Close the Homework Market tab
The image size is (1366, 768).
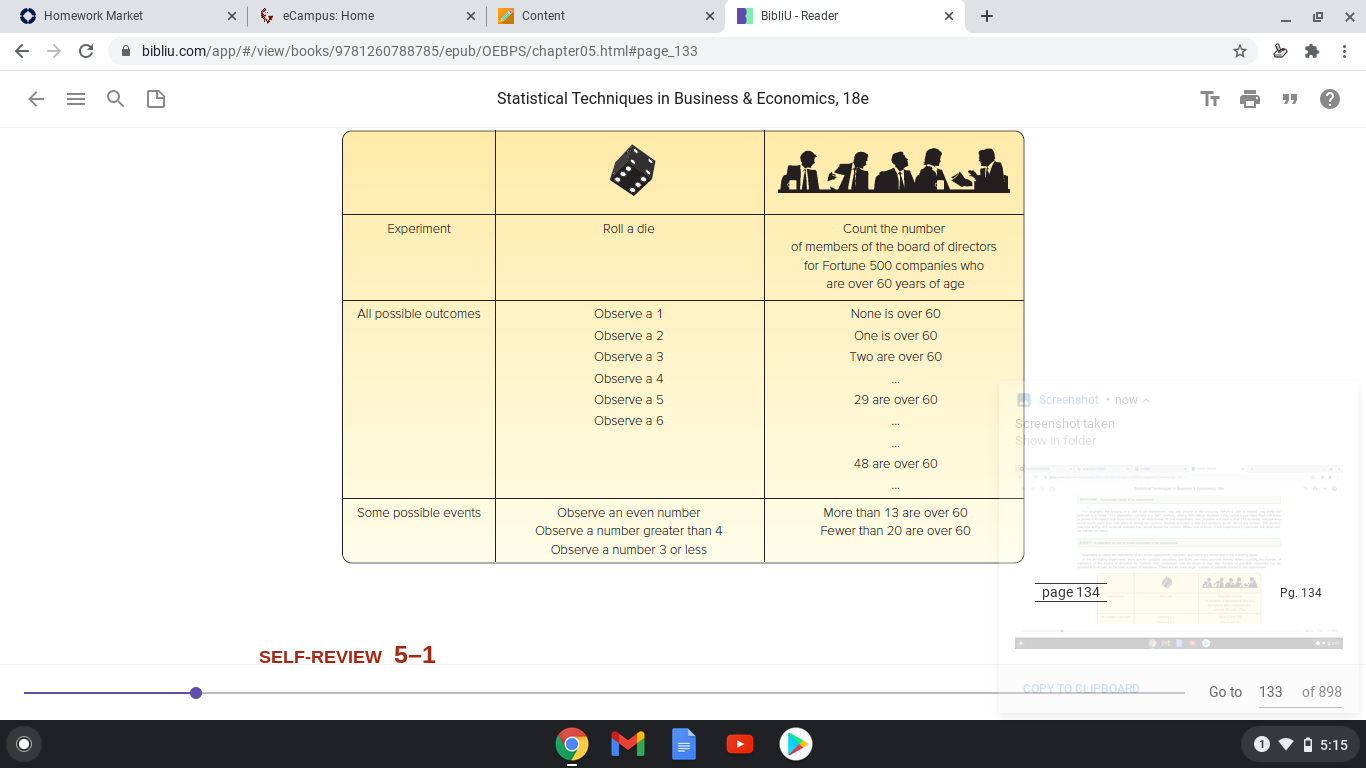point(232,16)
